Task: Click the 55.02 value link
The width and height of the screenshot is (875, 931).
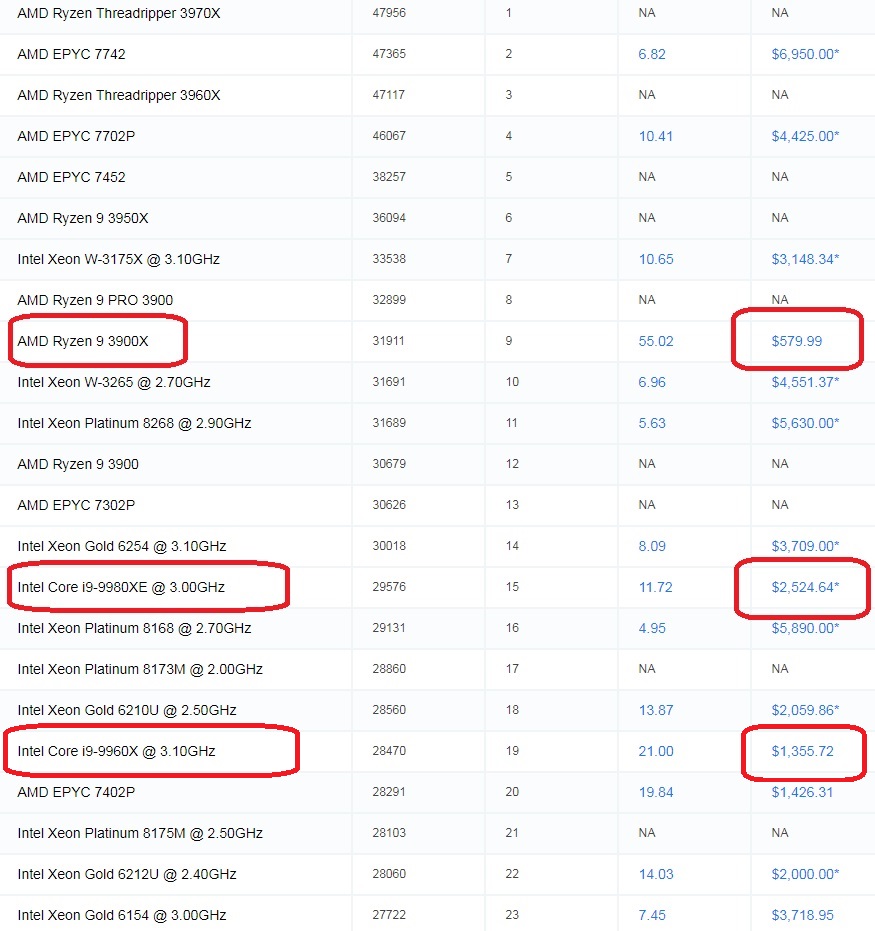Action: pos(656,341)
